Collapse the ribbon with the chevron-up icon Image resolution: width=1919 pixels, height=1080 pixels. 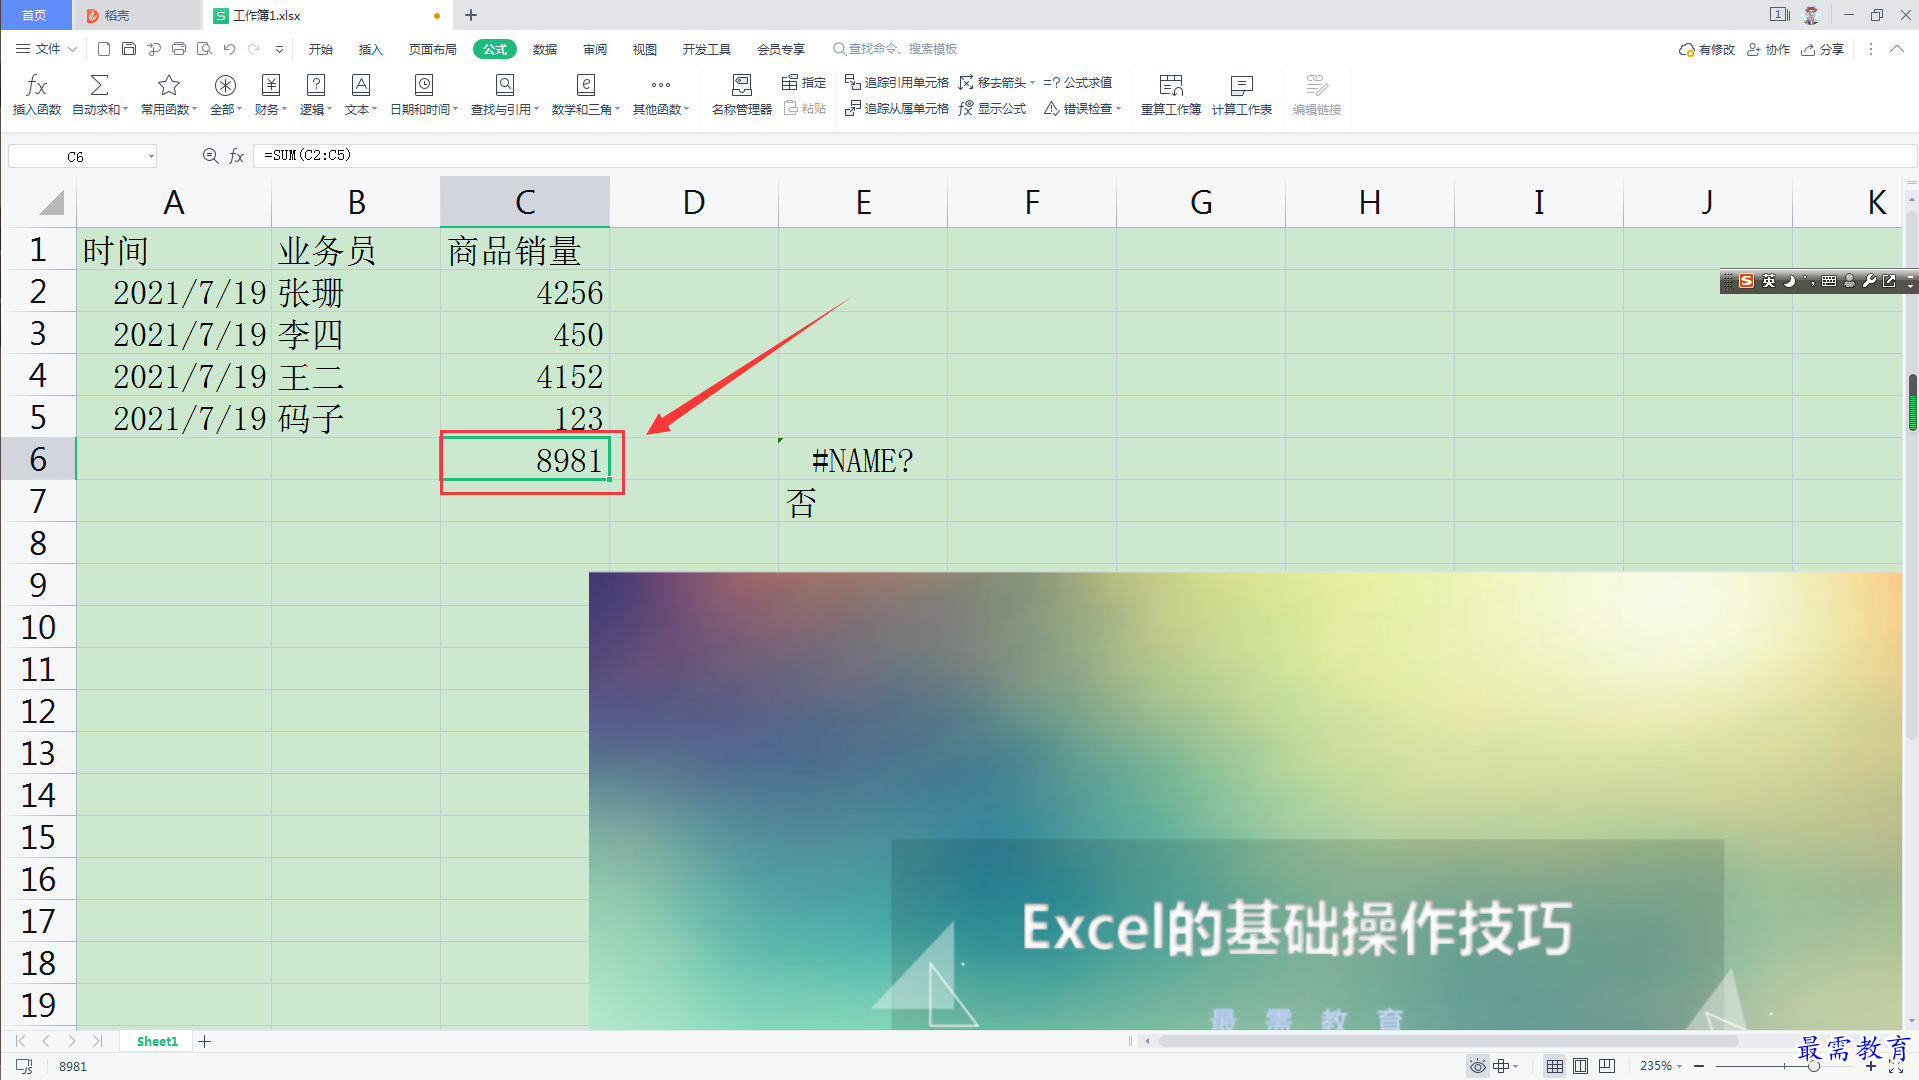pyautogui.click(x=1896, y=49)
